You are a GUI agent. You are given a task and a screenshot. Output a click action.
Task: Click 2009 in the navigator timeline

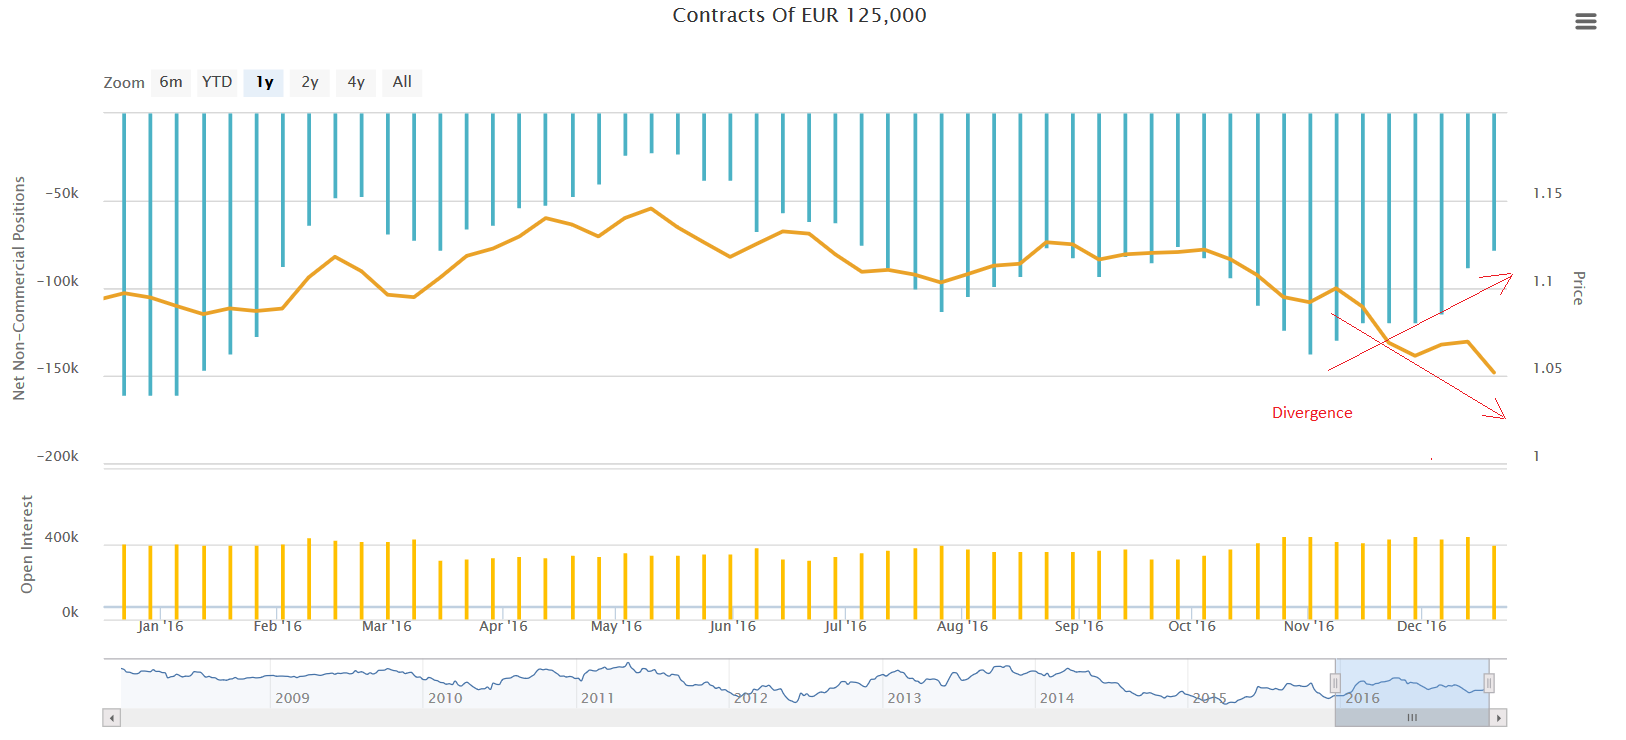292,698
